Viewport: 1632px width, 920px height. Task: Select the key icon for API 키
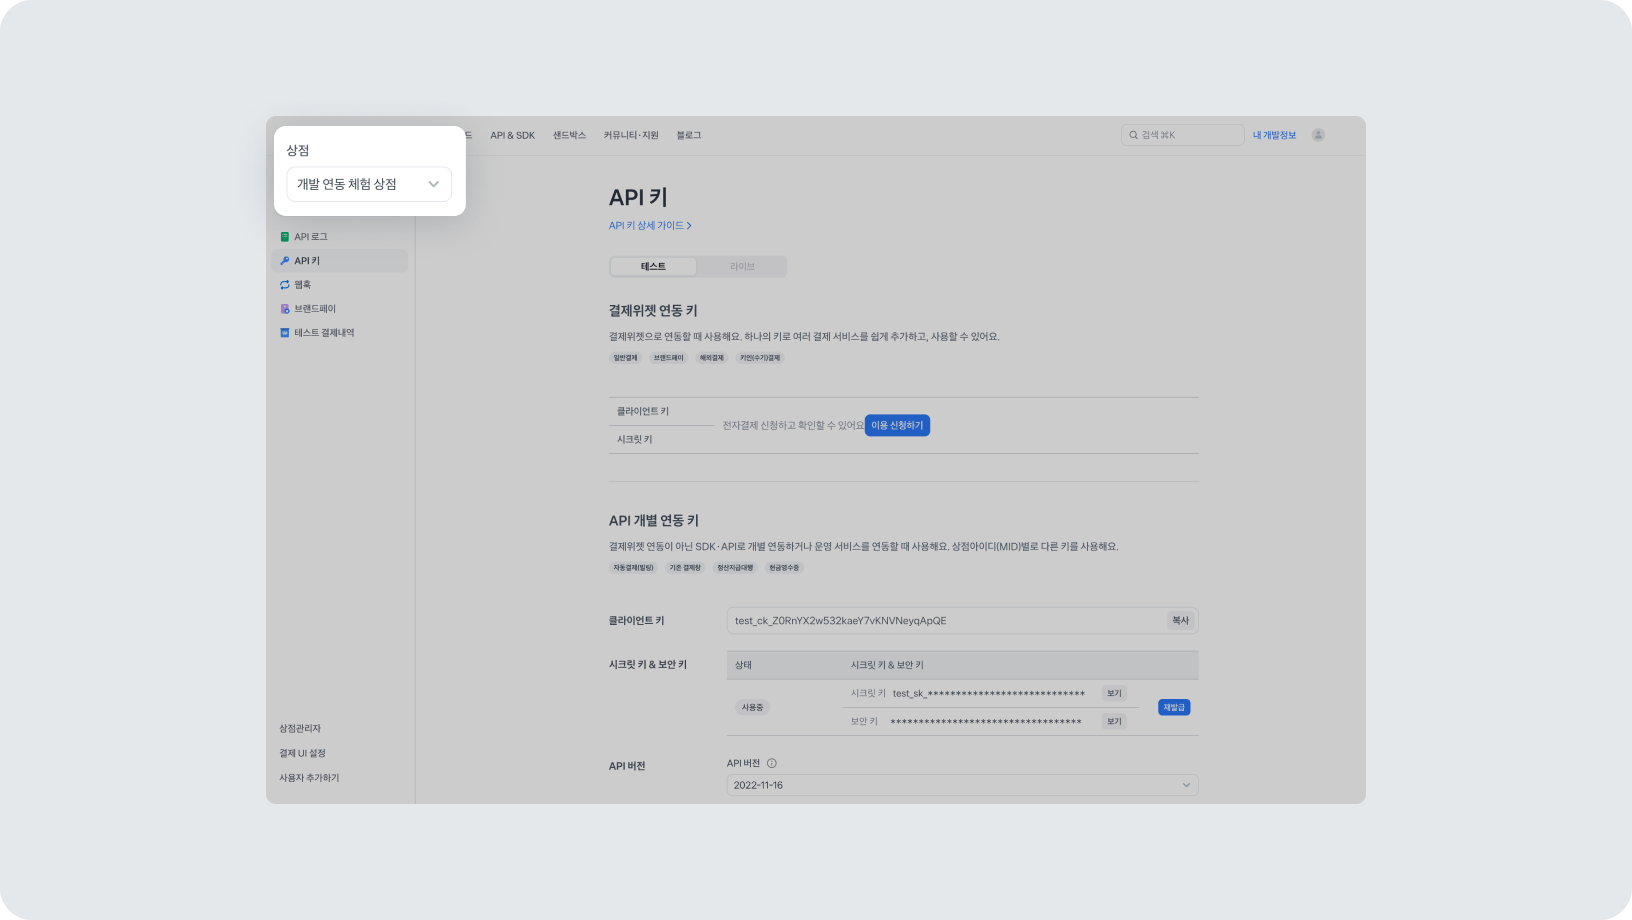(285, 261)
